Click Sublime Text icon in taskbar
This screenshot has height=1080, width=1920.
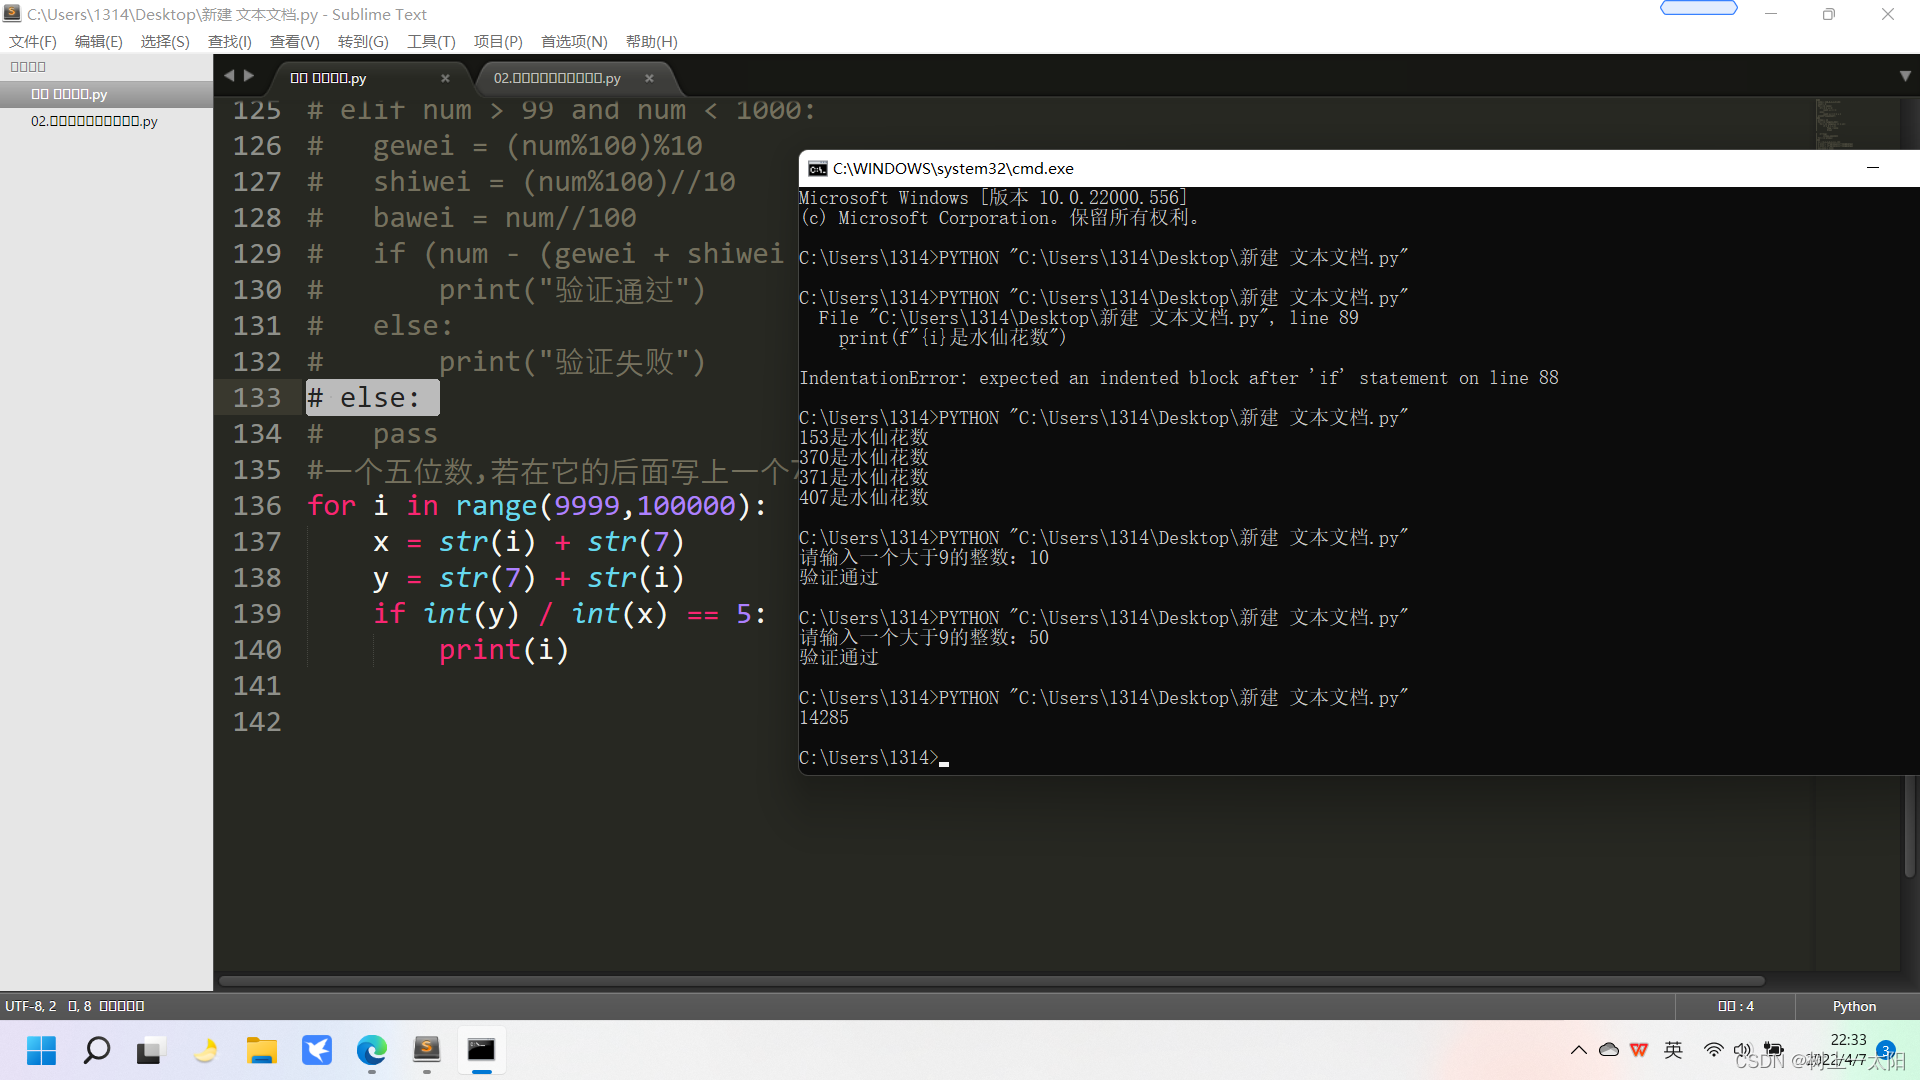(427, 1050)
